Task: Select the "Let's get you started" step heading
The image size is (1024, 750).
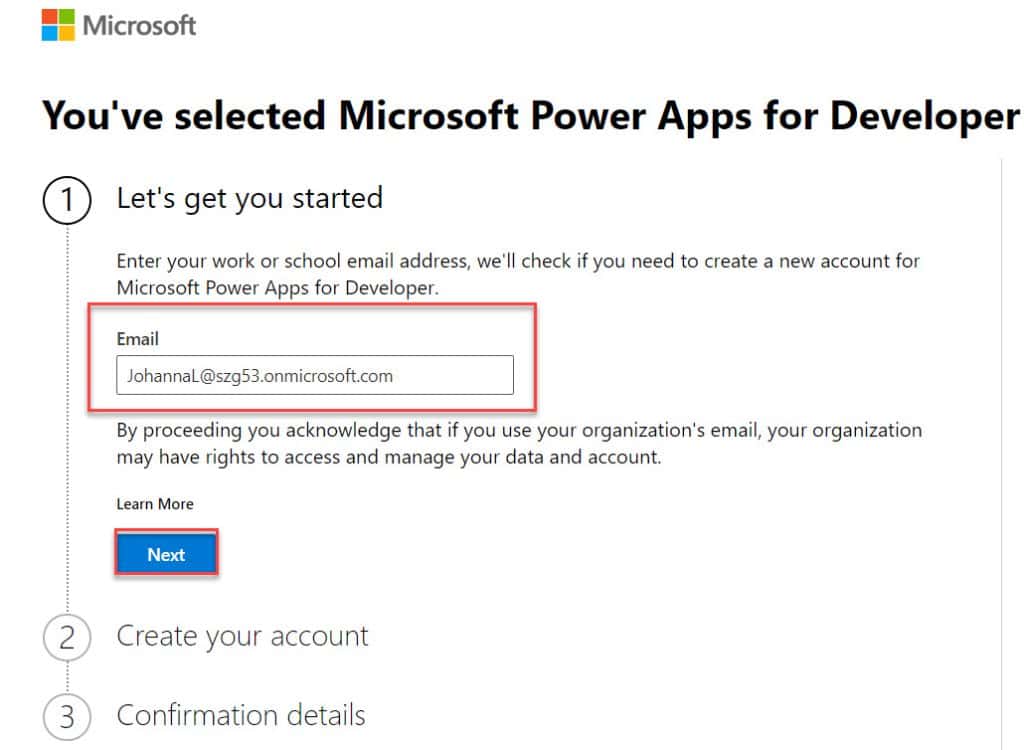Action: pos(249,198)
